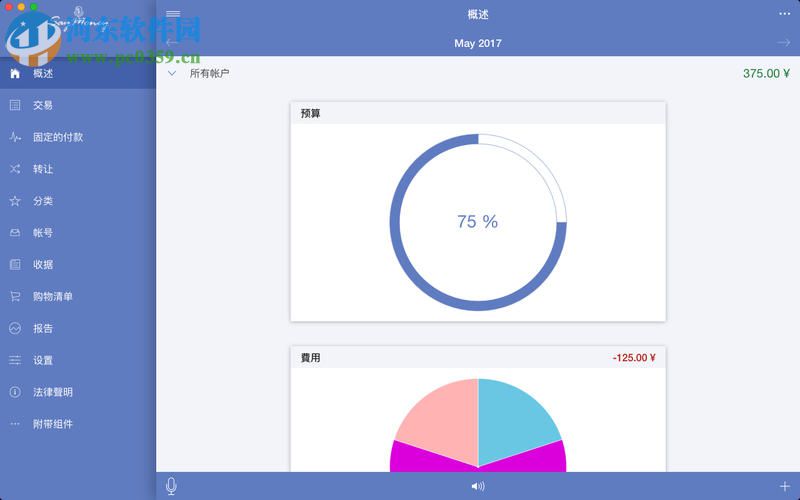This screenshot has height=500, width=800.
Task: Click the inbox icon beside 帐号
Action: point(15,233)
